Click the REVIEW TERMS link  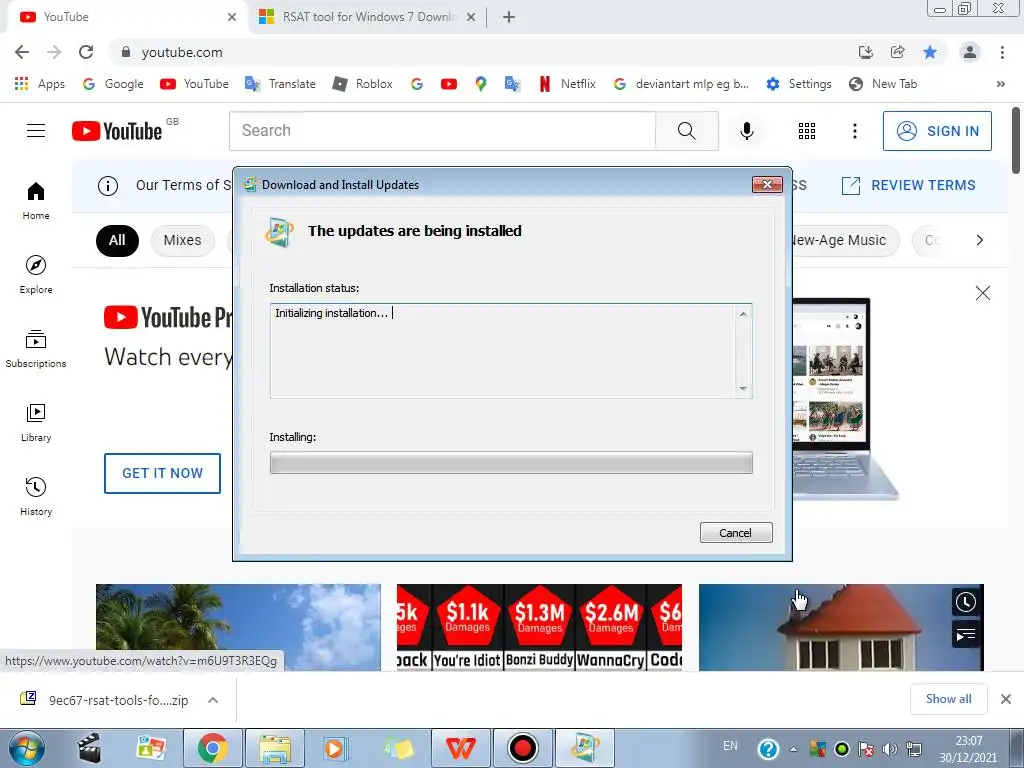(x=908, y=185)
